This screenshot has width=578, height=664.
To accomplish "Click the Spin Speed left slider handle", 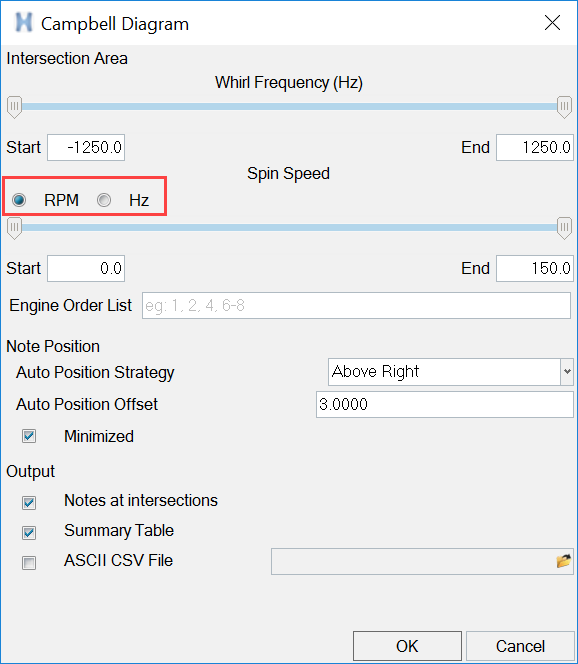I will [x=14, y=228].
